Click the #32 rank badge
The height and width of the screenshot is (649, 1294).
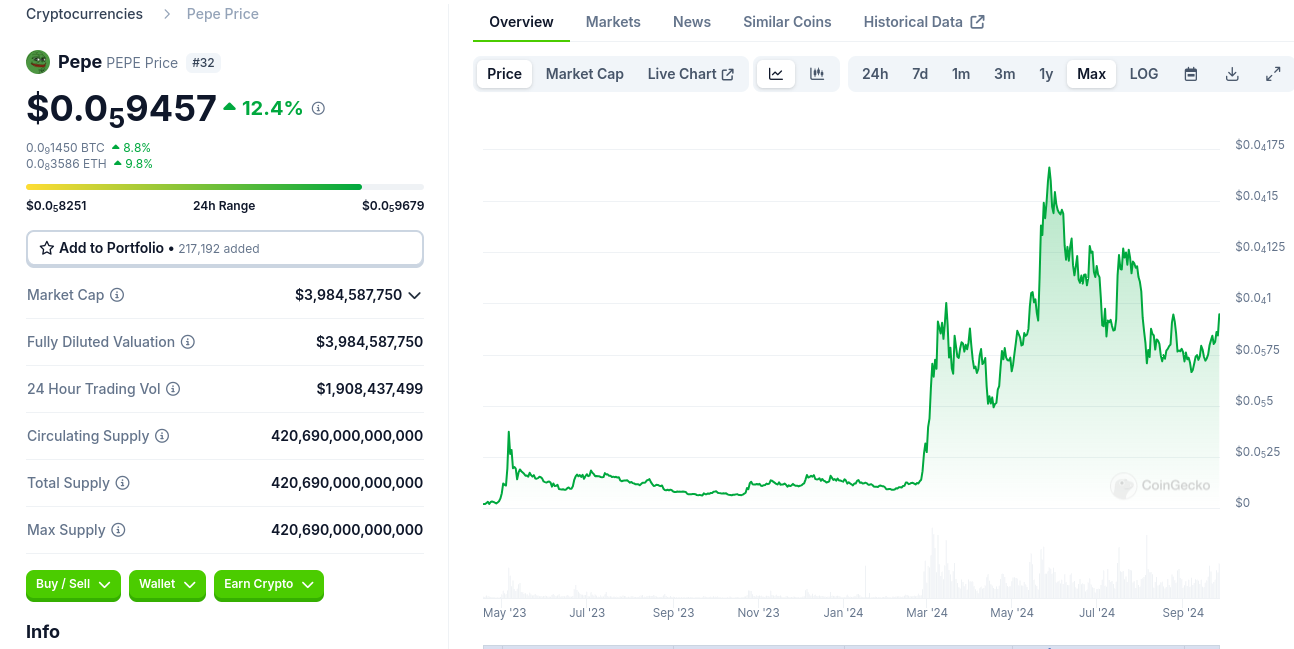tap(203, 62)
